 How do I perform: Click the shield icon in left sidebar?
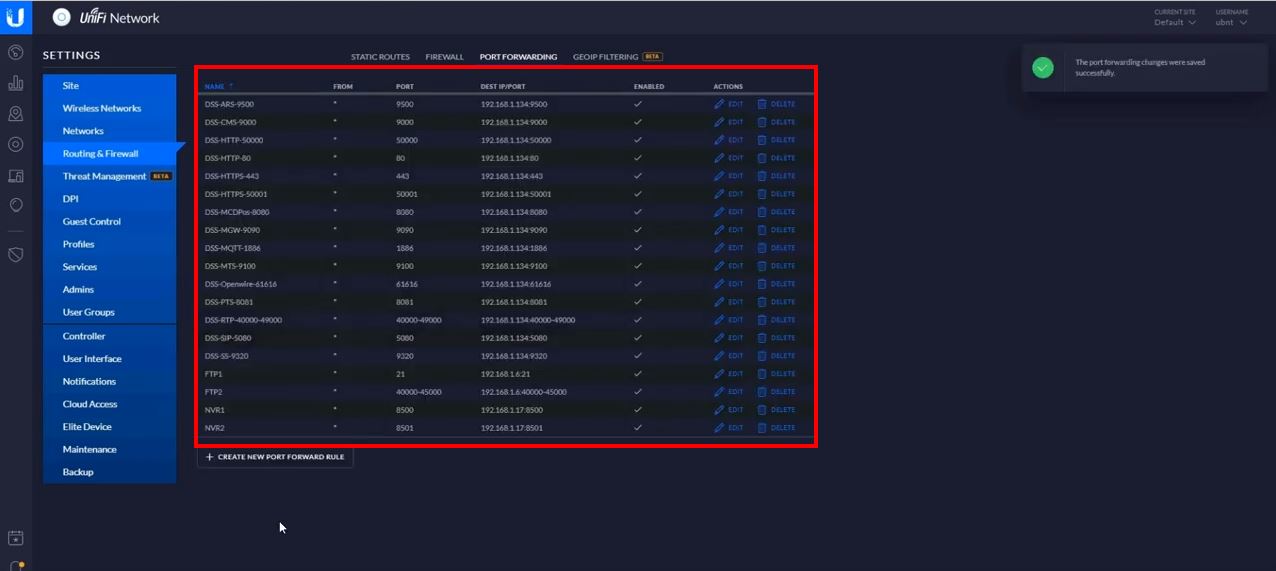pos(15,255)
